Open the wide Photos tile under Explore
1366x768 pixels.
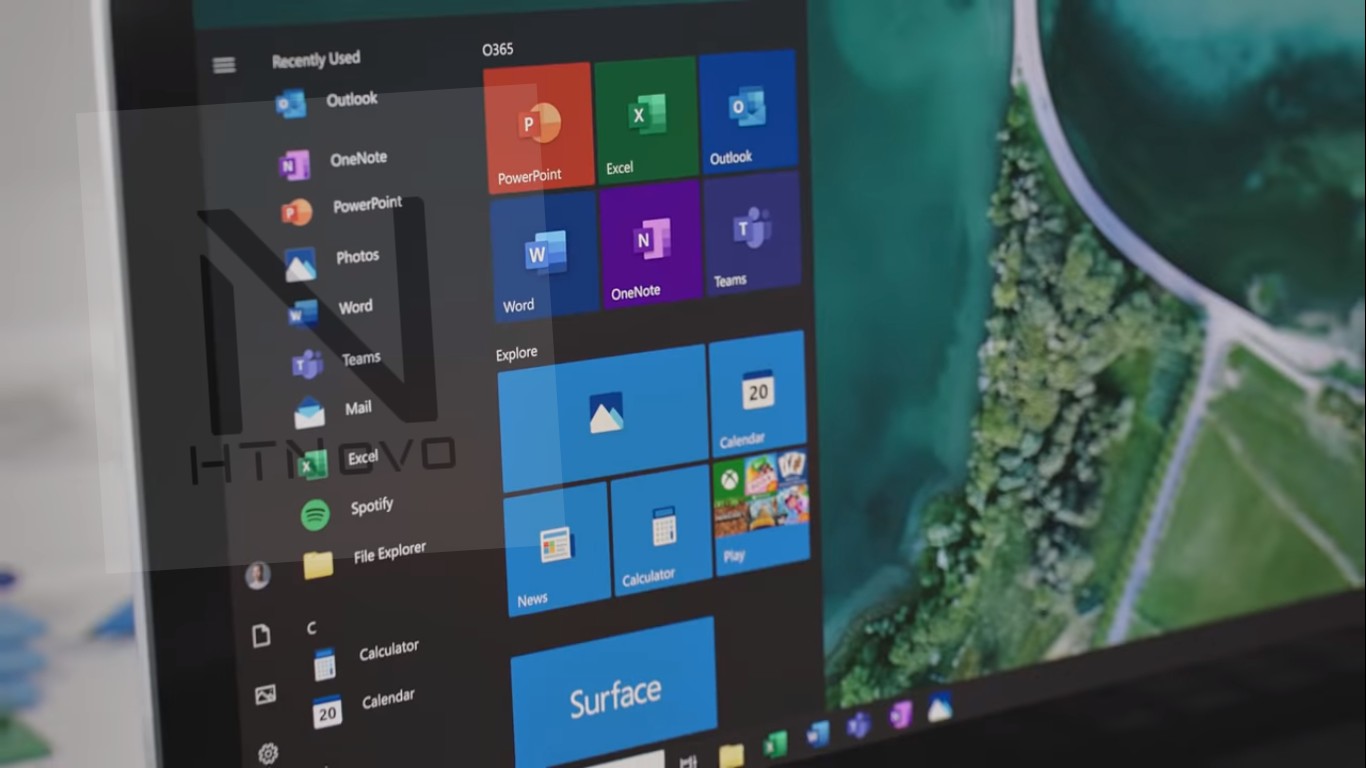(x=604, y=417)
